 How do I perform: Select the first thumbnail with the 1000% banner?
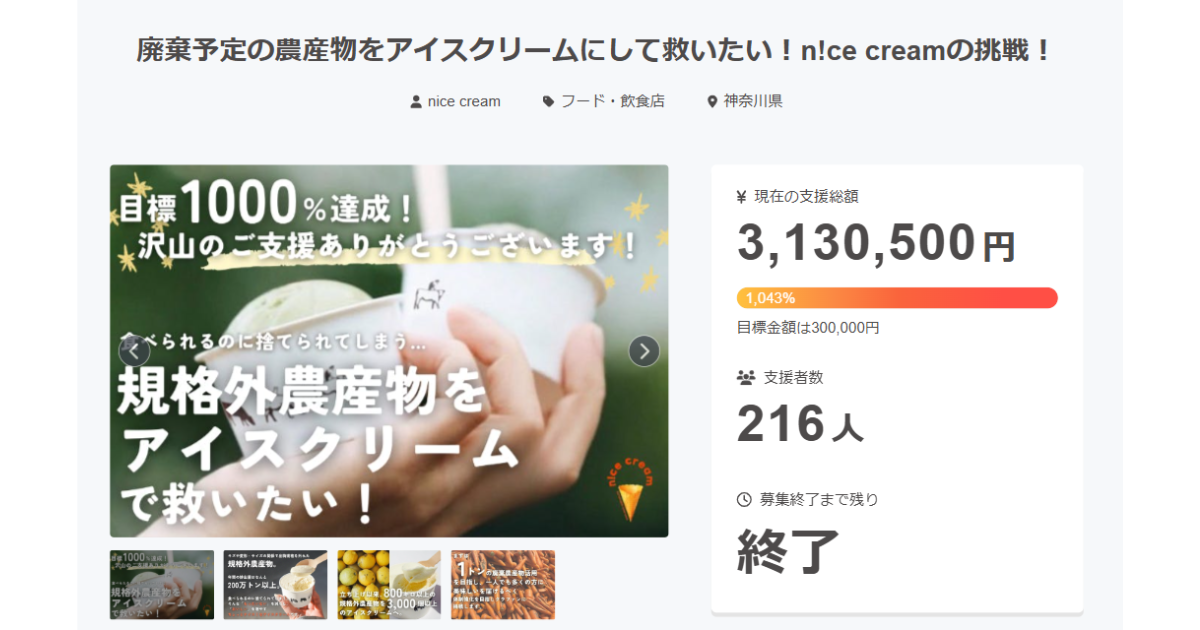[x=162, y=585]
